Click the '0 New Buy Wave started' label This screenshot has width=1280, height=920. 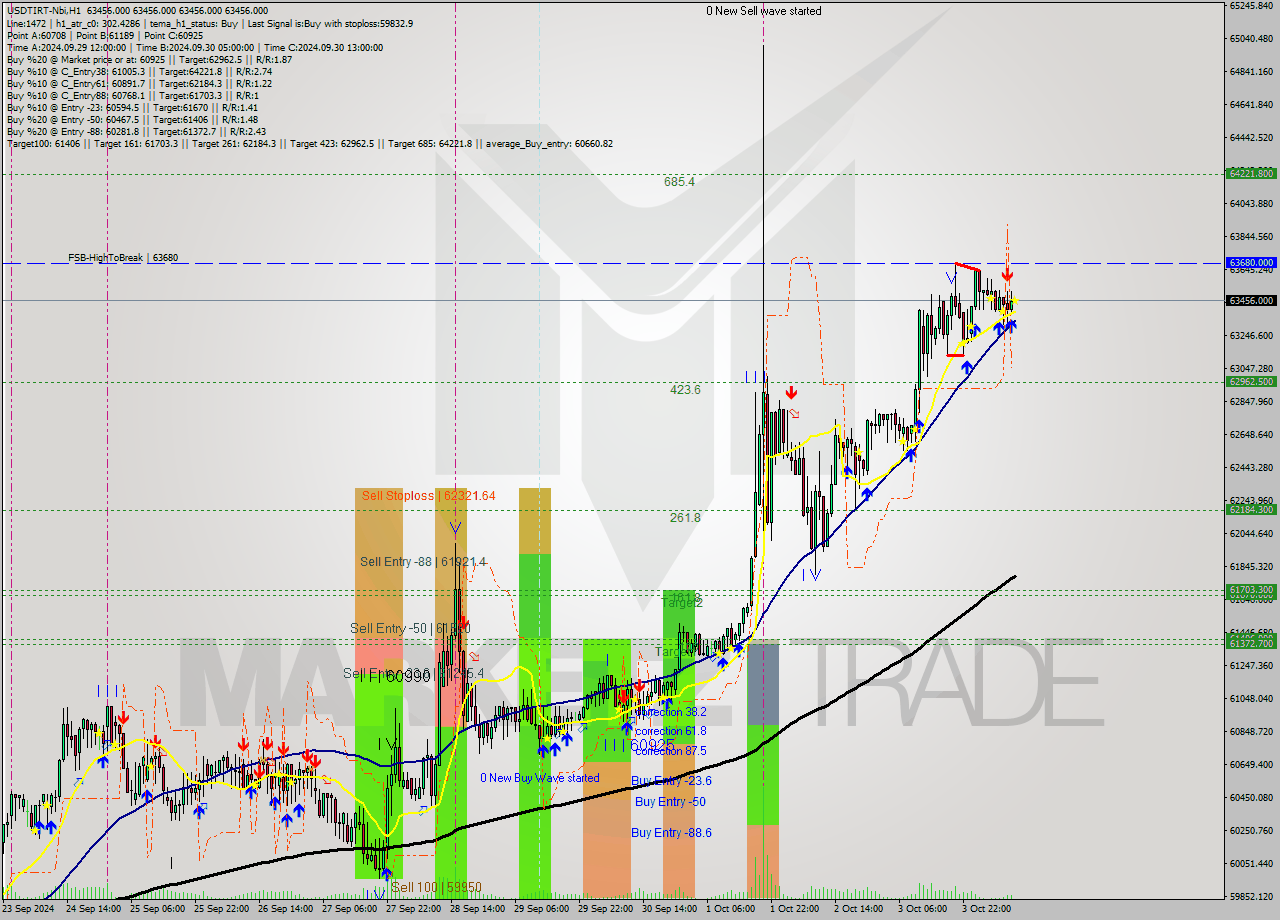[x=540, y=778]
